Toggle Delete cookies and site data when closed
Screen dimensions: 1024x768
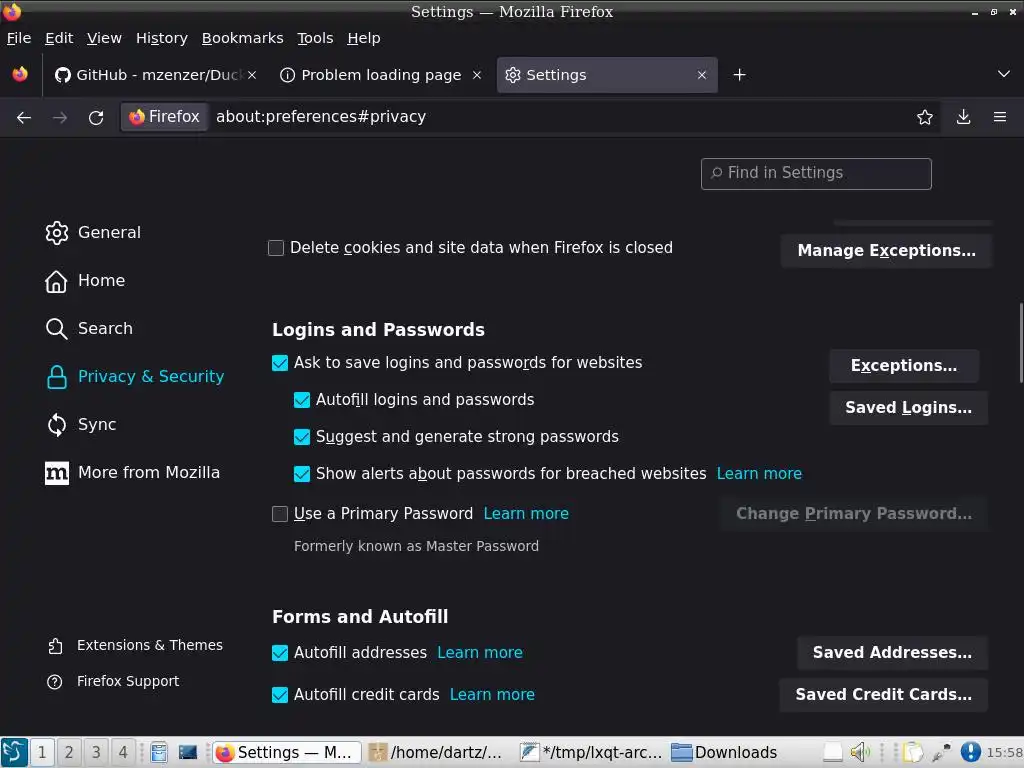276,248
